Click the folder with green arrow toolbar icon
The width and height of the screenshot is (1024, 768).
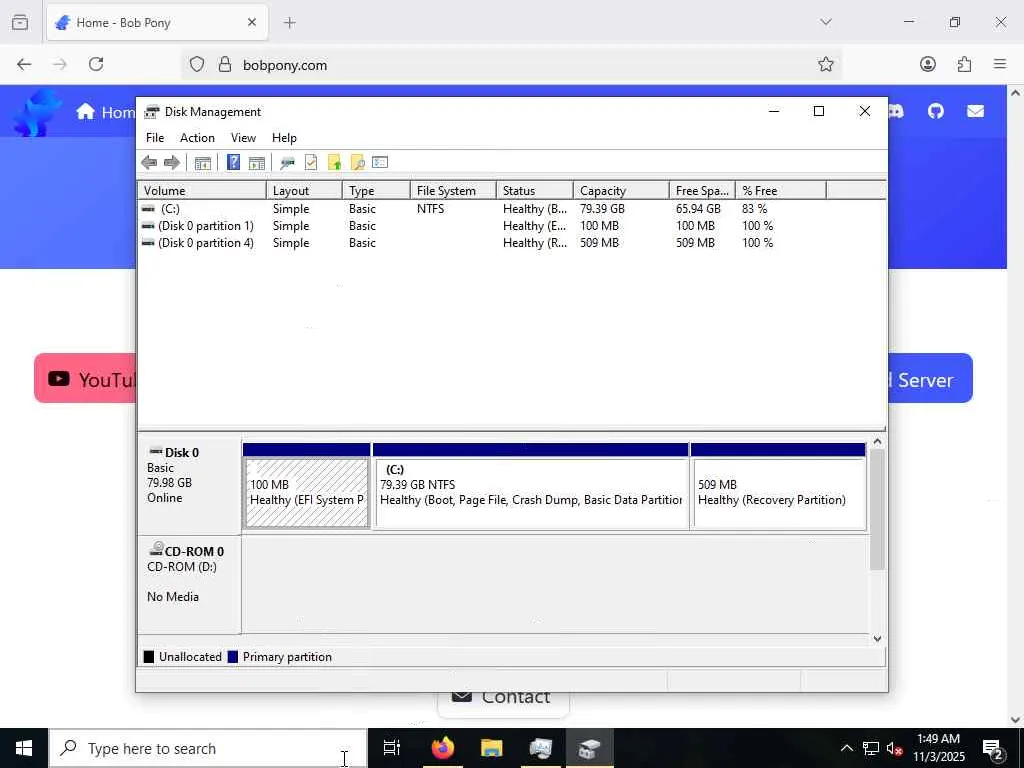click(x=334, y=163)
